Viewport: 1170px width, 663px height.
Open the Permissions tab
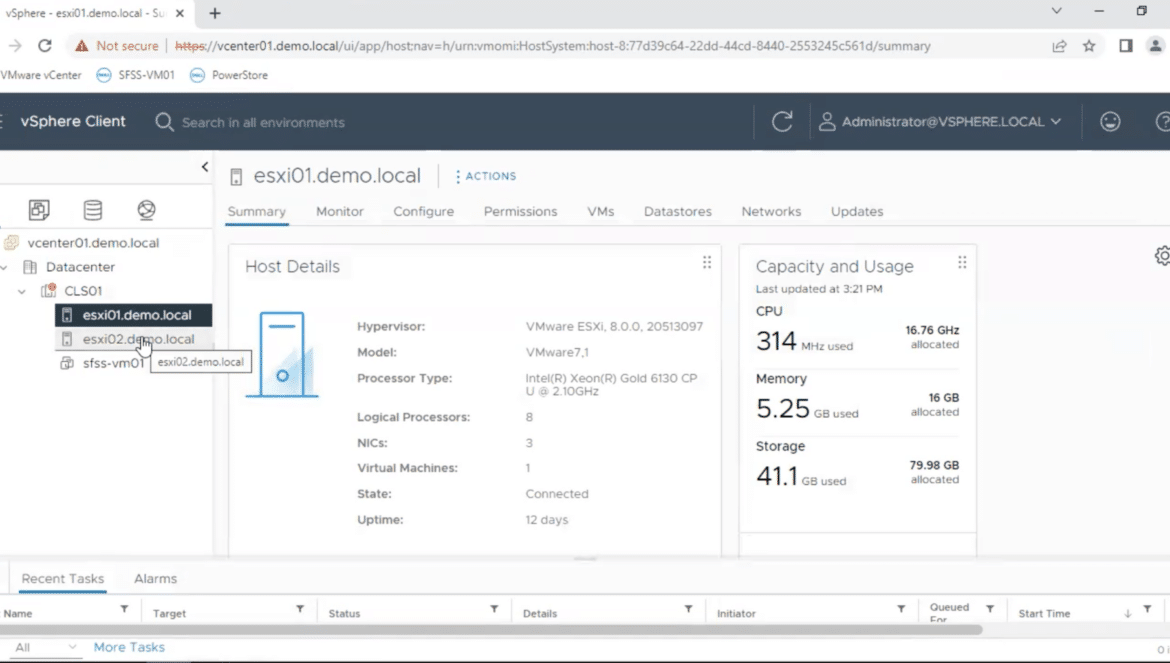click(520, 211)
